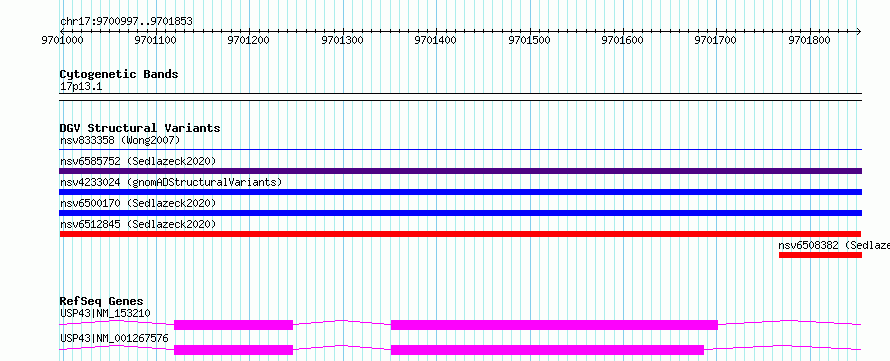Screen dimensions: 890x361
Task: Click the first exon of USP43|NM_153210
Action: pos(233,325)
